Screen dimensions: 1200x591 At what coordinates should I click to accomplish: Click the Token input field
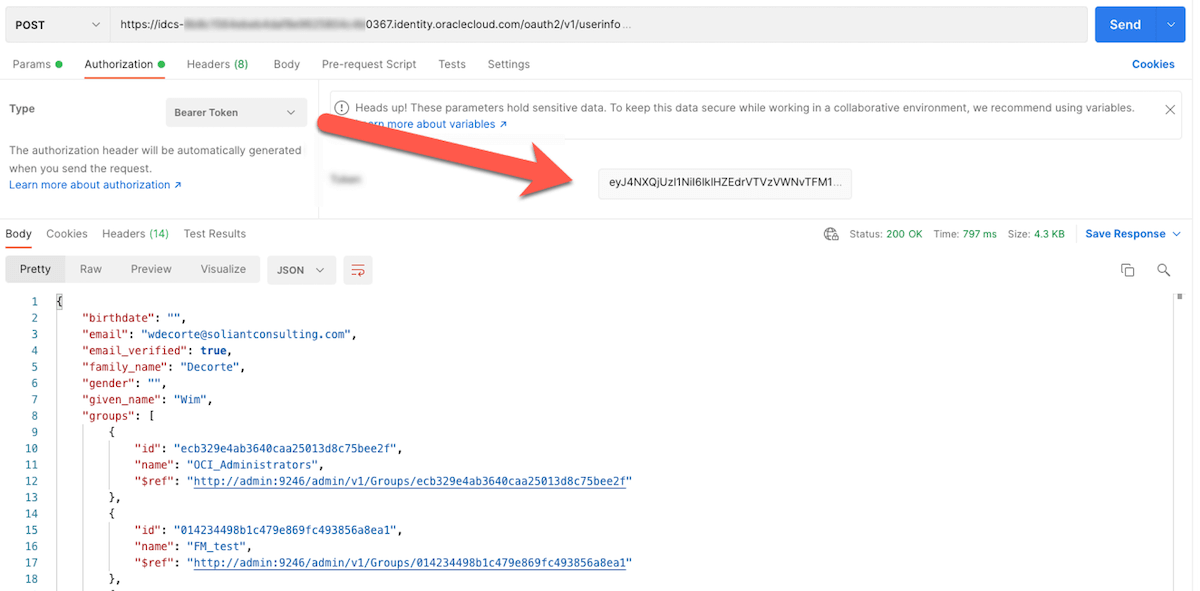point(725,183)
